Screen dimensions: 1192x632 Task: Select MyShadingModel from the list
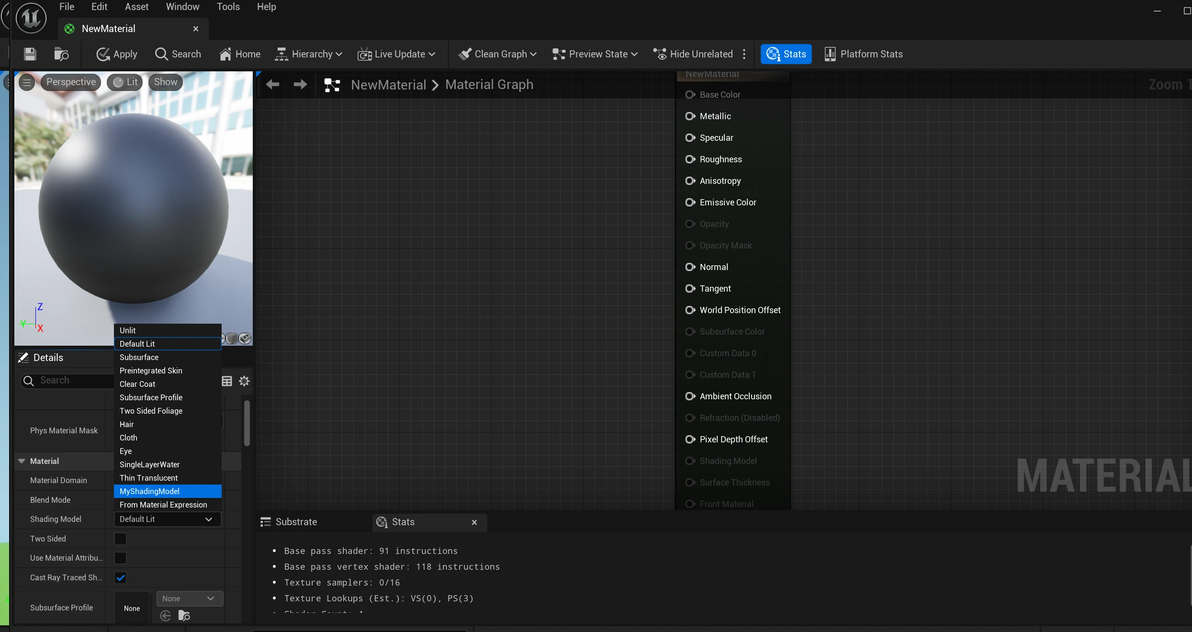[x=167, y=491]
